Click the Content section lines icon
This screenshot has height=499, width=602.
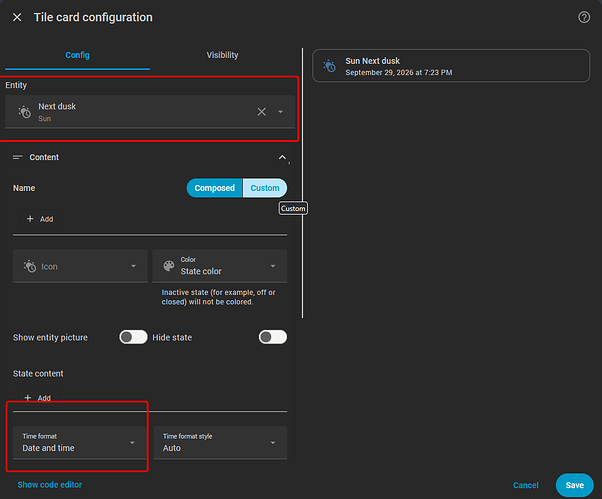(x=18, y=157)
